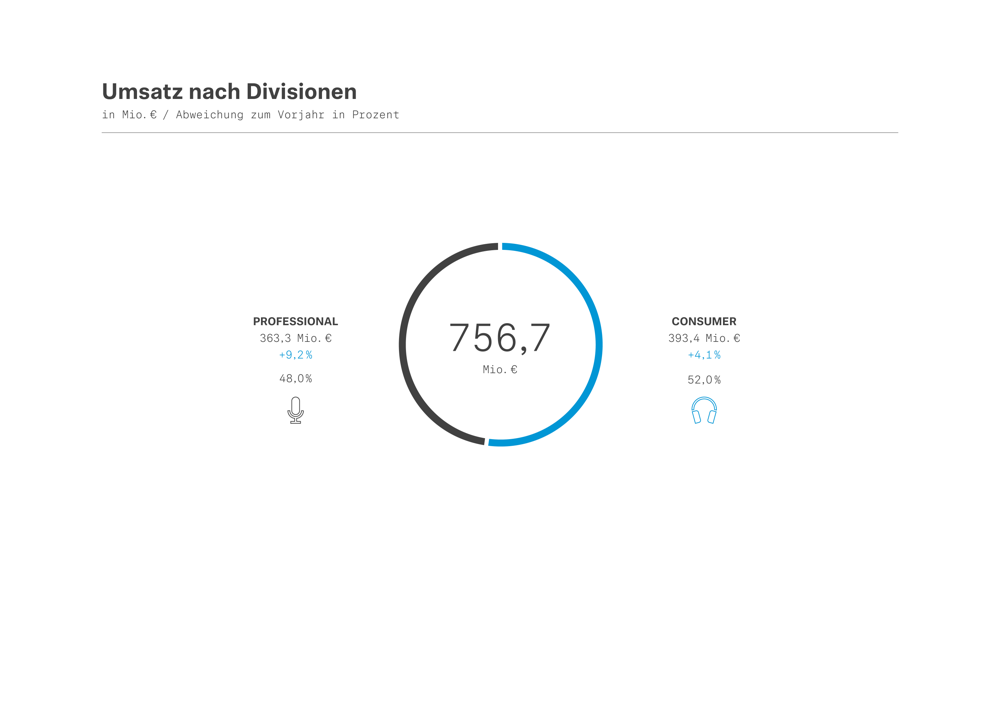Click the Mio. € unit label inside donut
This screenshot has height=708, width=1000.
500,370
